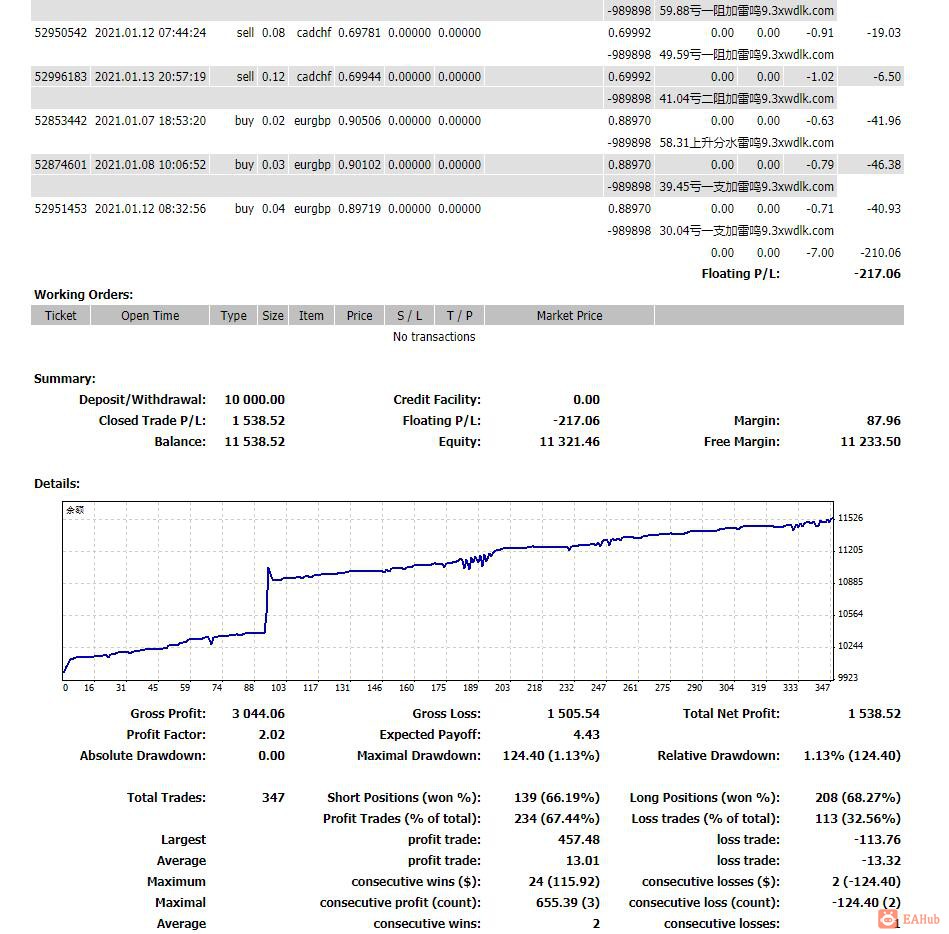
Task: Click the No transactions message
Action: pyautogui.click(x=434, y=337)
